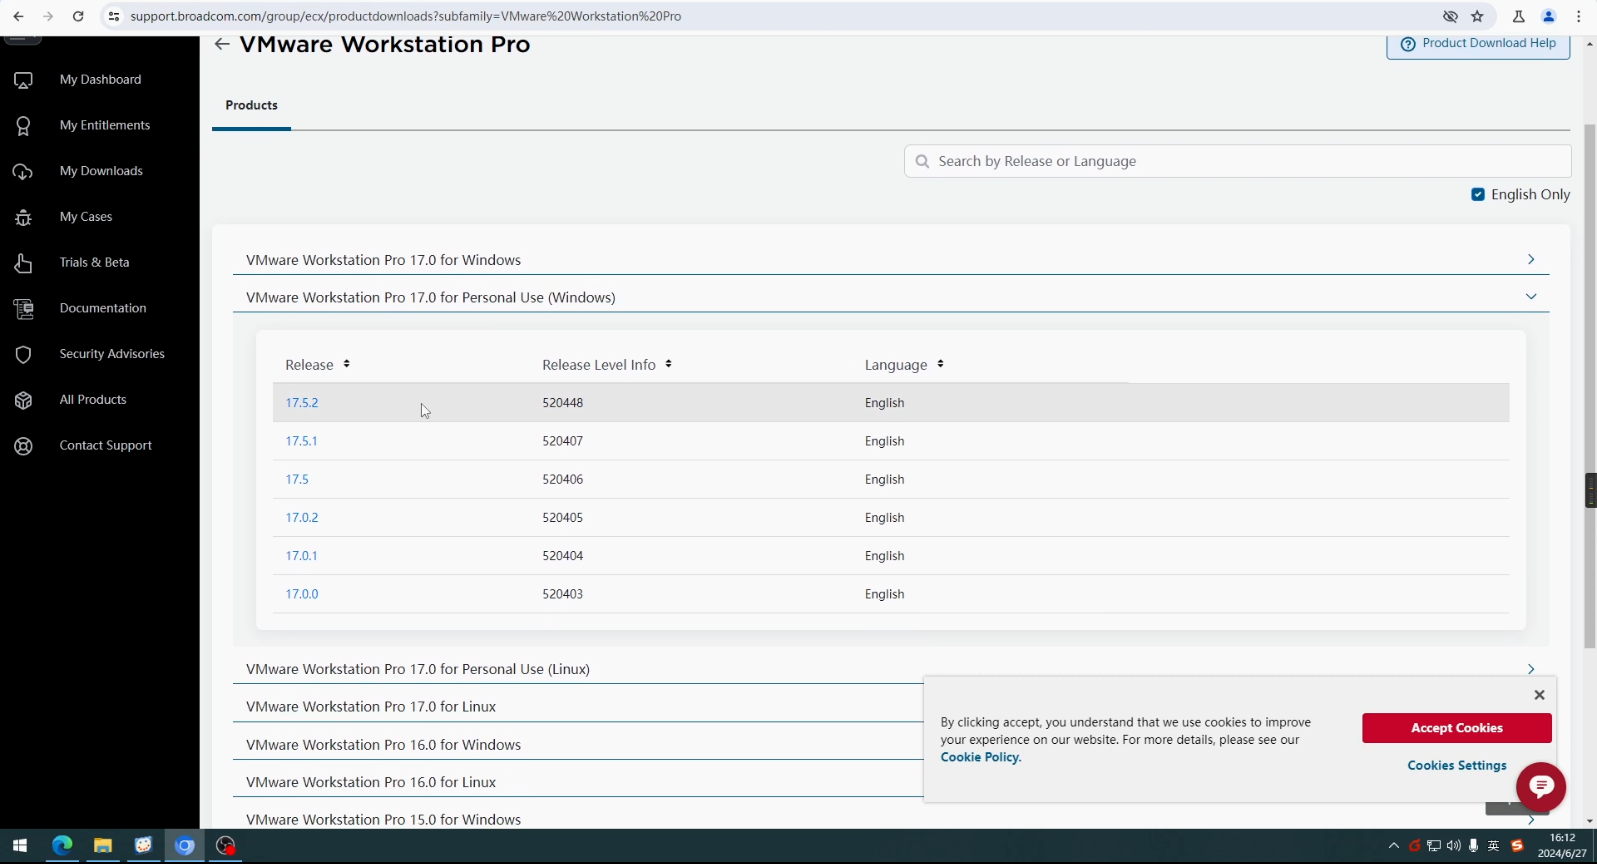Open site information icon in address bar
The height and width of the screenshot is (864, 1597).
[114, 16]
